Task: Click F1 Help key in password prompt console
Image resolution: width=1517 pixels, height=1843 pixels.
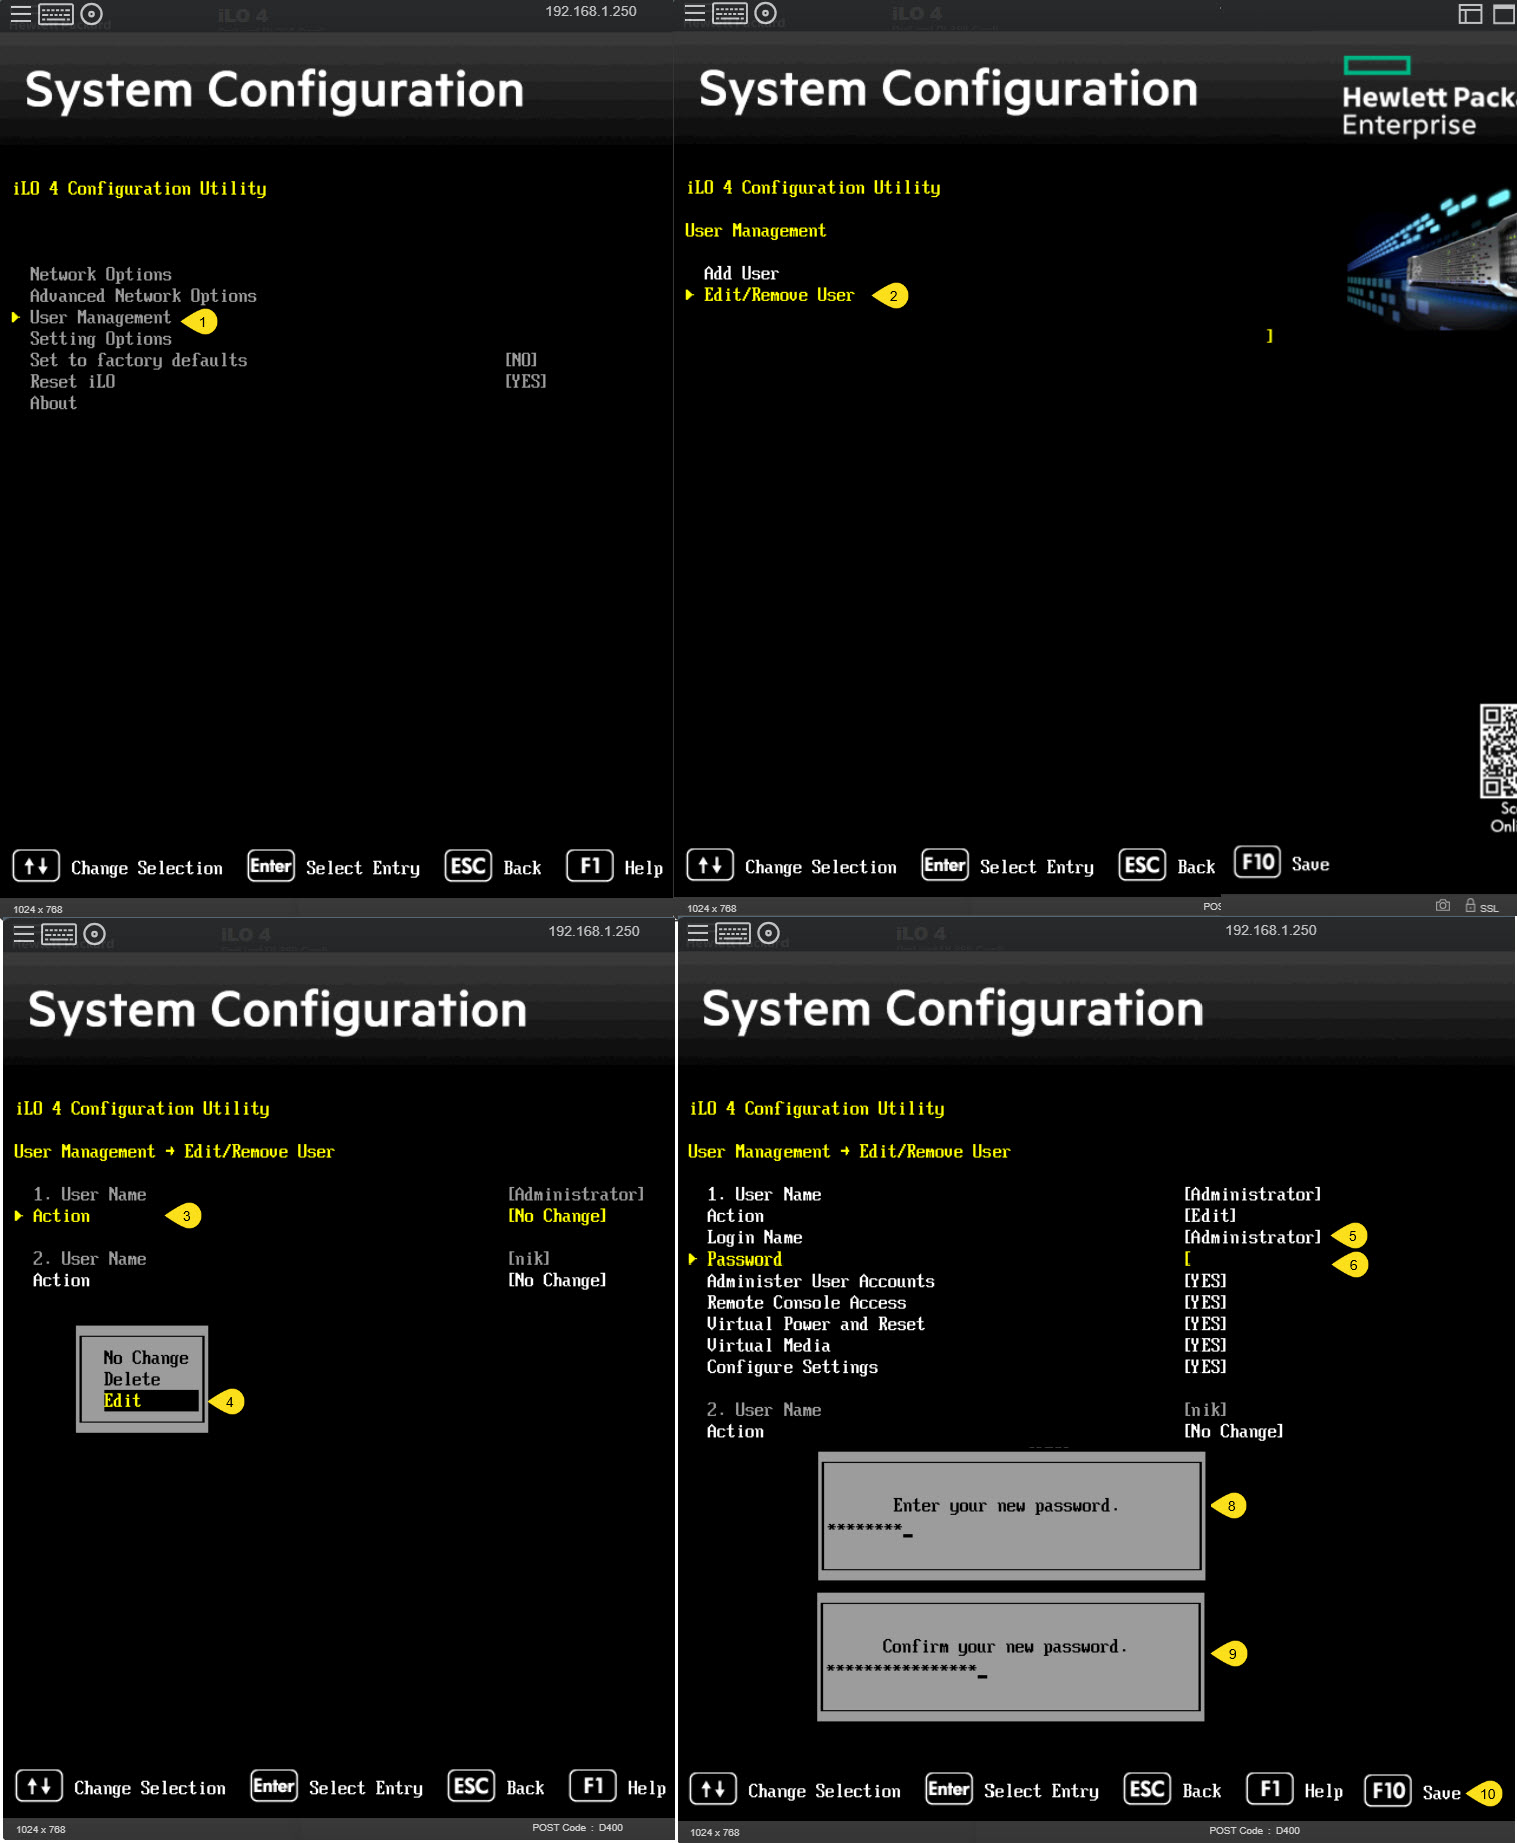Action: click(1270, 1789)
